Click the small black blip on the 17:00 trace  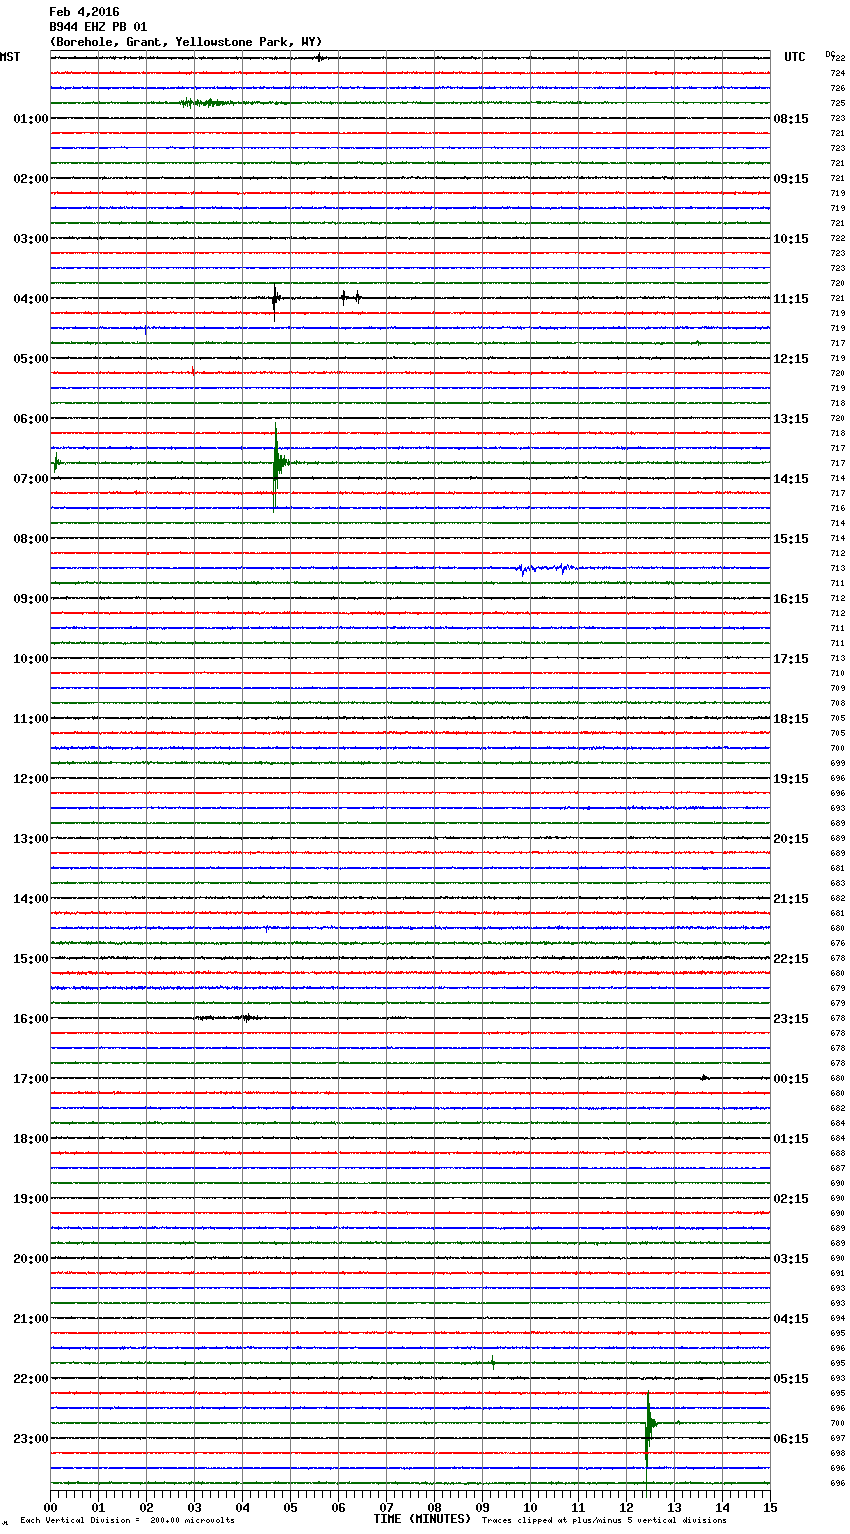[x=704, y=1078]
